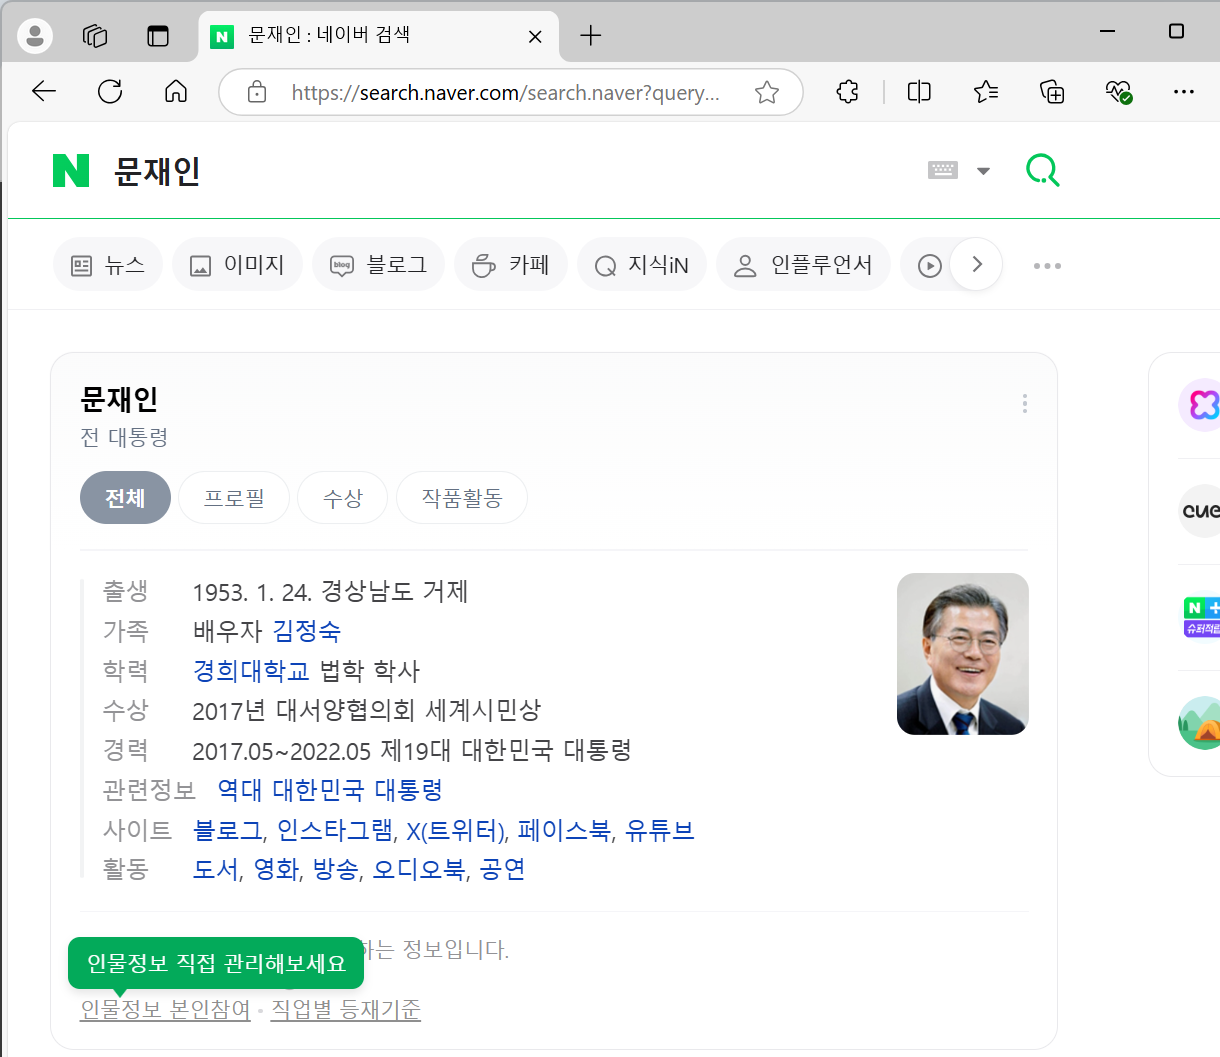
Task: Open the 역대 대한민국 대통령 link
Action: click(330, 790)
